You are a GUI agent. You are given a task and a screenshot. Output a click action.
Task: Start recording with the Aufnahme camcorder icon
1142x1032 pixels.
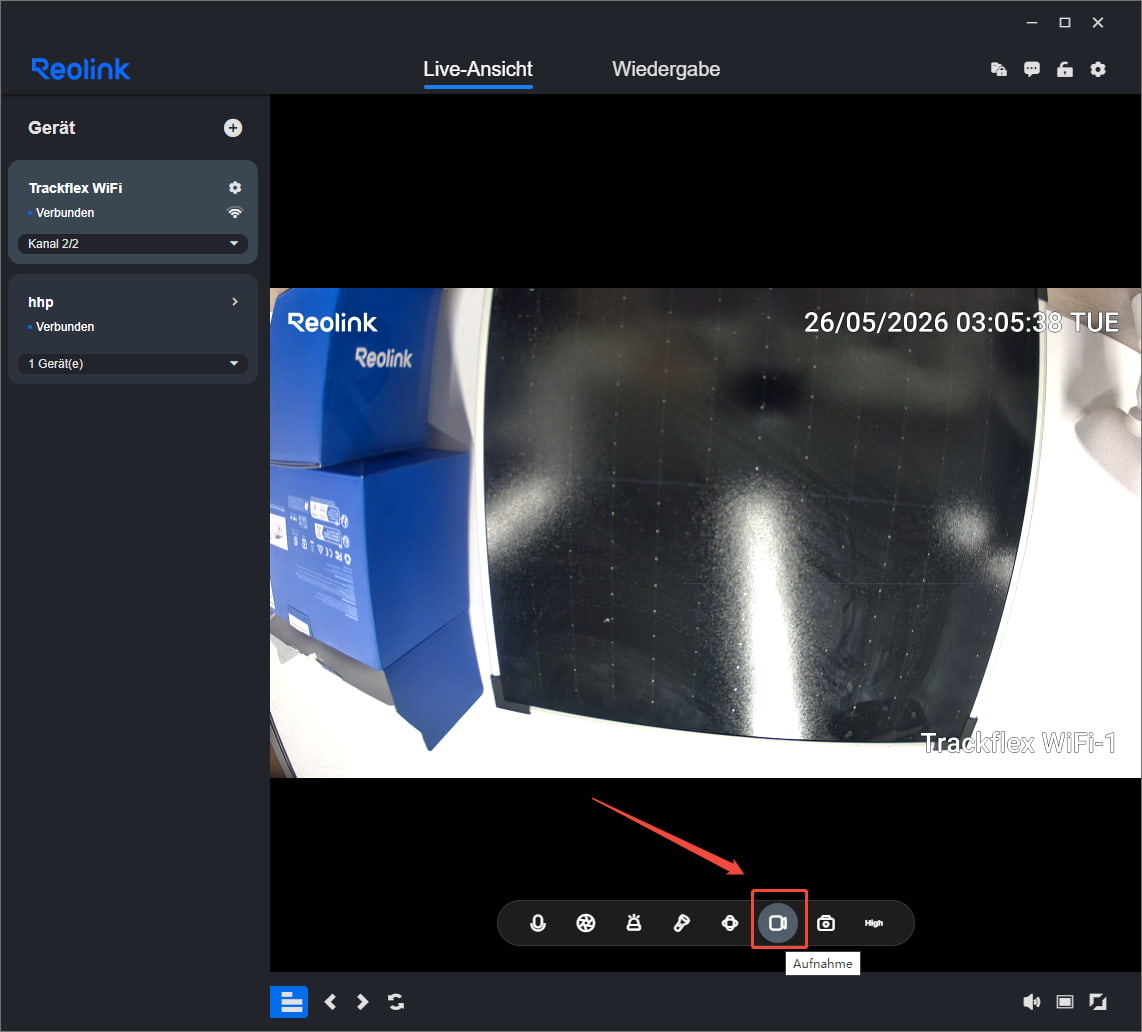(778, 923)
